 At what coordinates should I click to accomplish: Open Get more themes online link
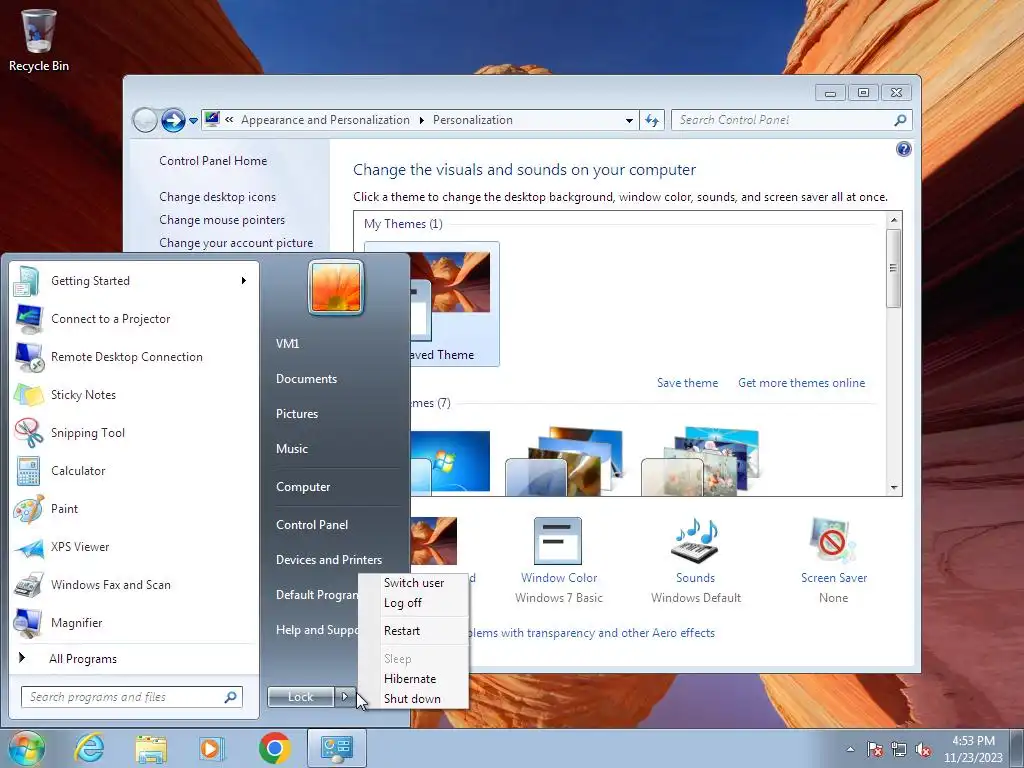click(x=801, y=383)
